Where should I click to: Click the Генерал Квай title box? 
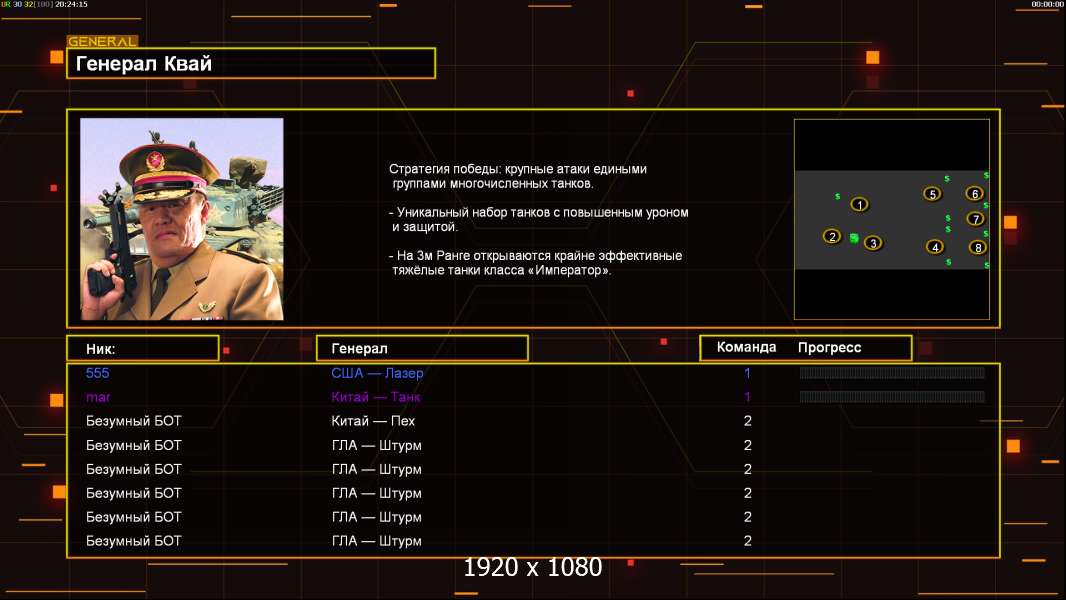(250, 64)
